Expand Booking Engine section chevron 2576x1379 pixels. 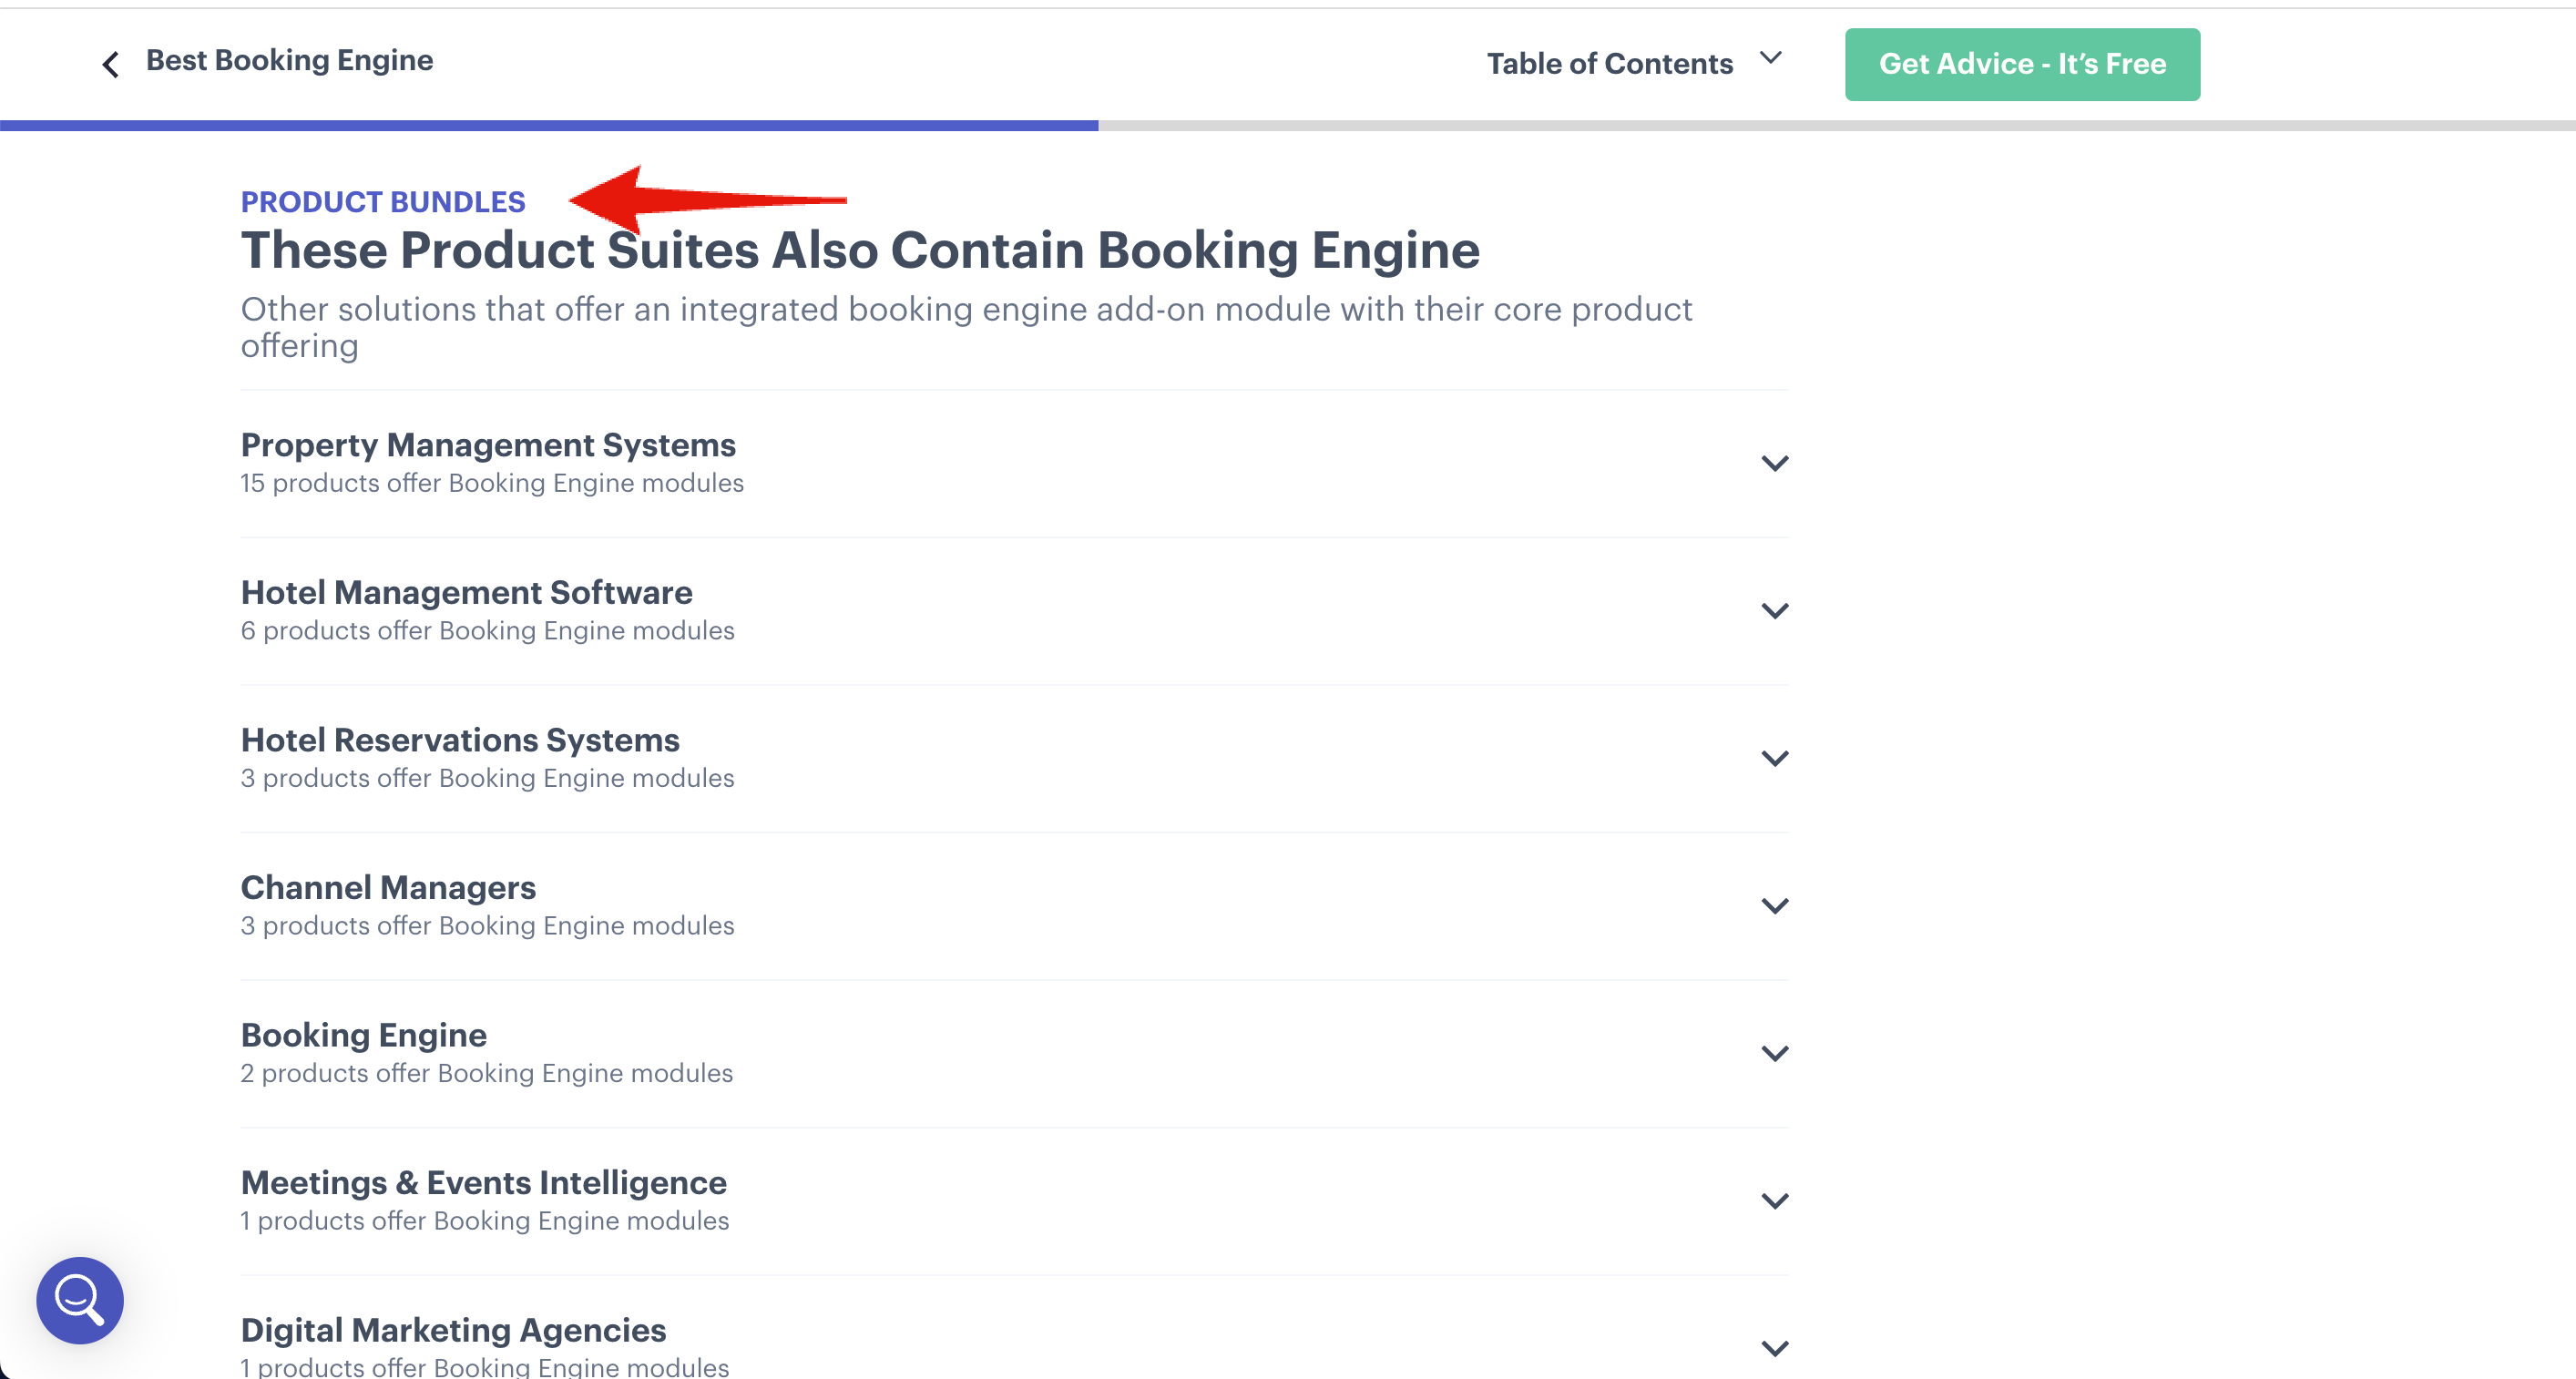pos(1774,1053)
